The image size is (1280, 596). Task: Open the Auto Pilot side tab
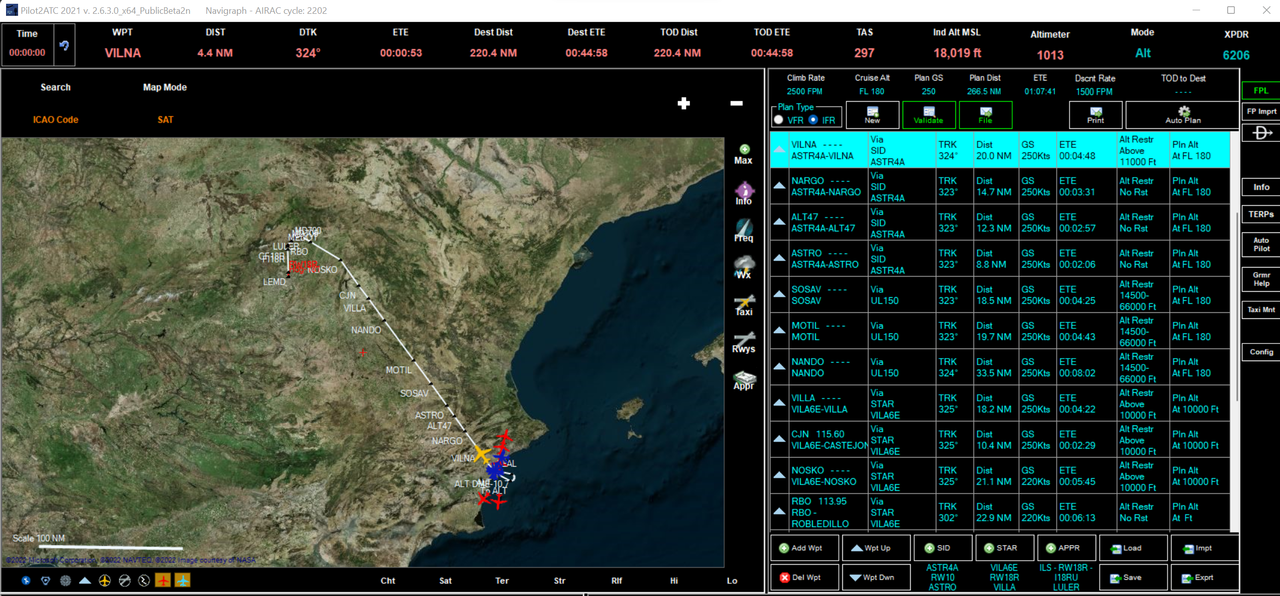1261,243
